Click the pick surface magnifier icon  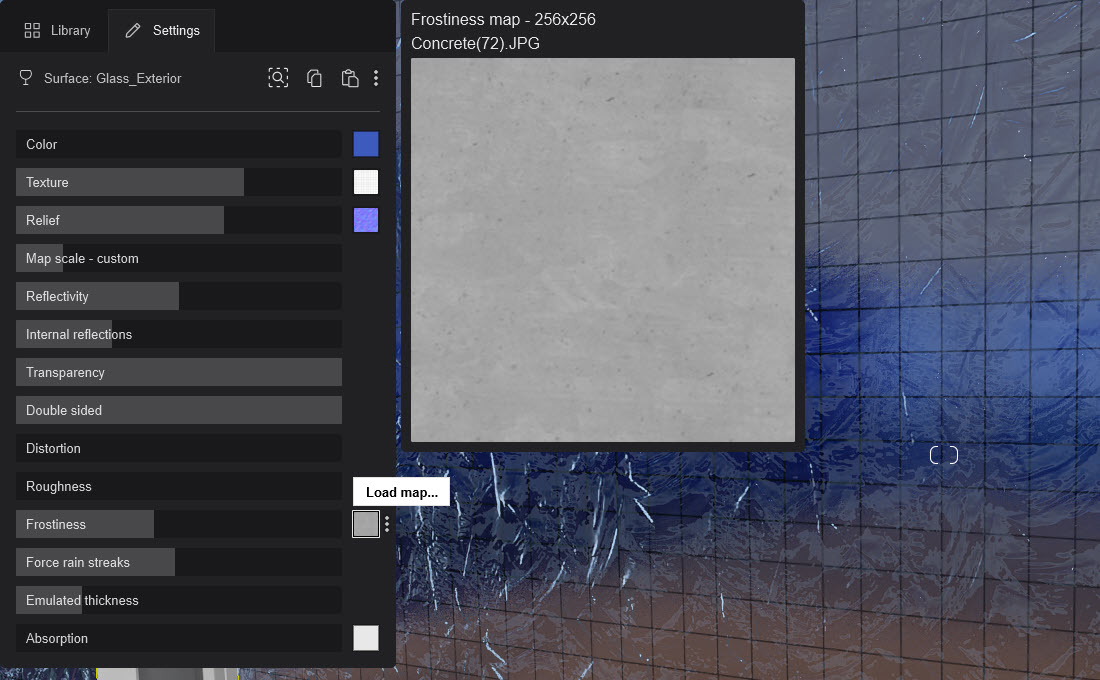pyautogui.click(x=279, y=78)
